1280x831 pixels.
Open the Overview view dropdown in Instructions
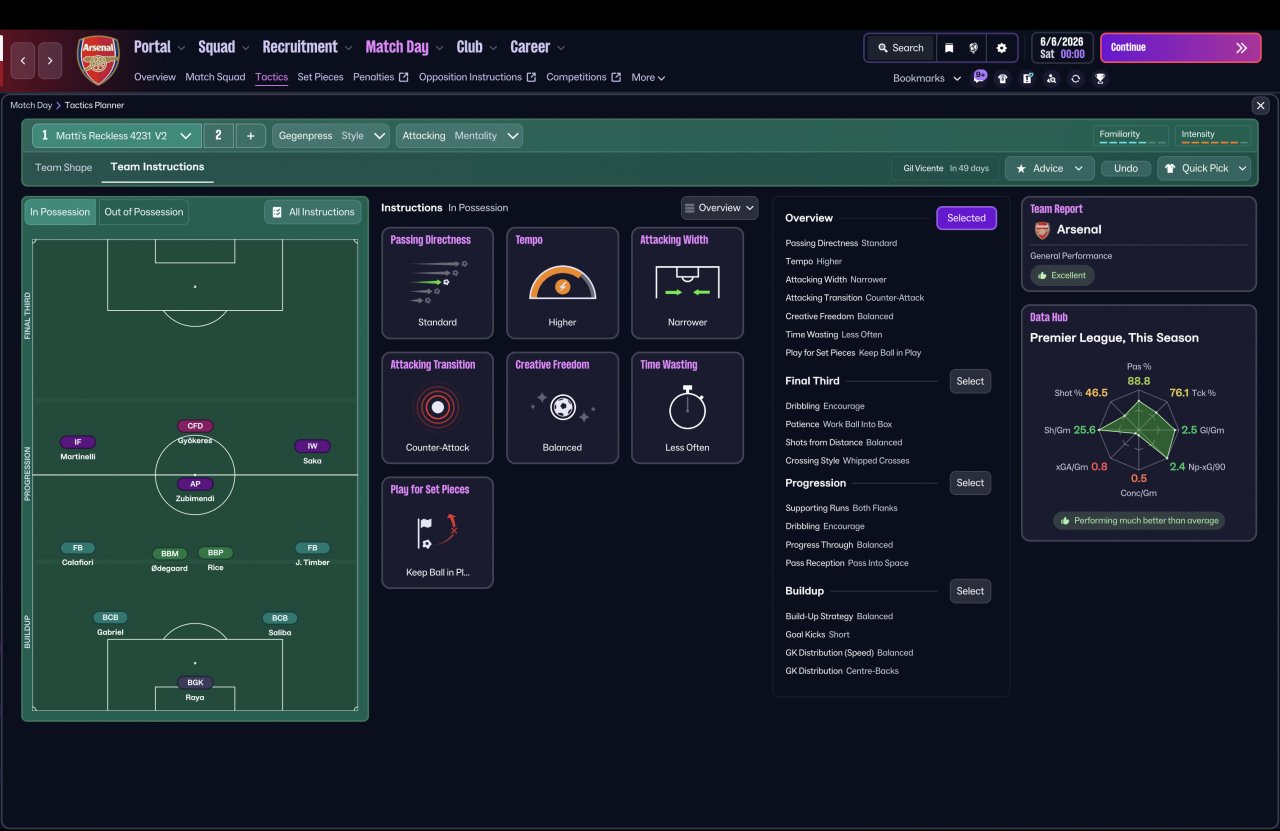click(720, 208)
